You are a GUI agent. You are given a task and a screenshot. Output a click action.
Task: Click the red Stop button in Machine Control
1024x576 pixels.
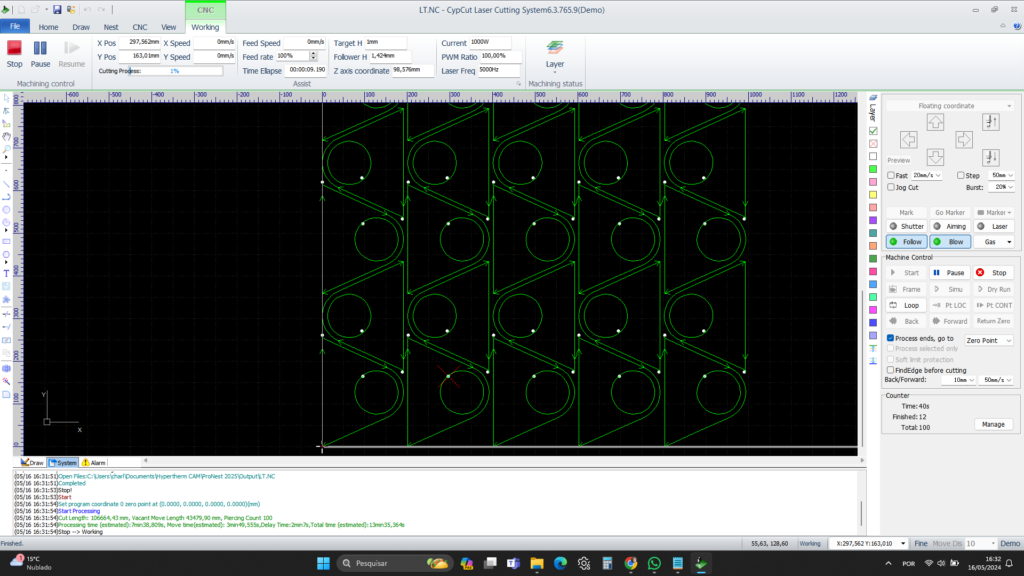[992, 272]
